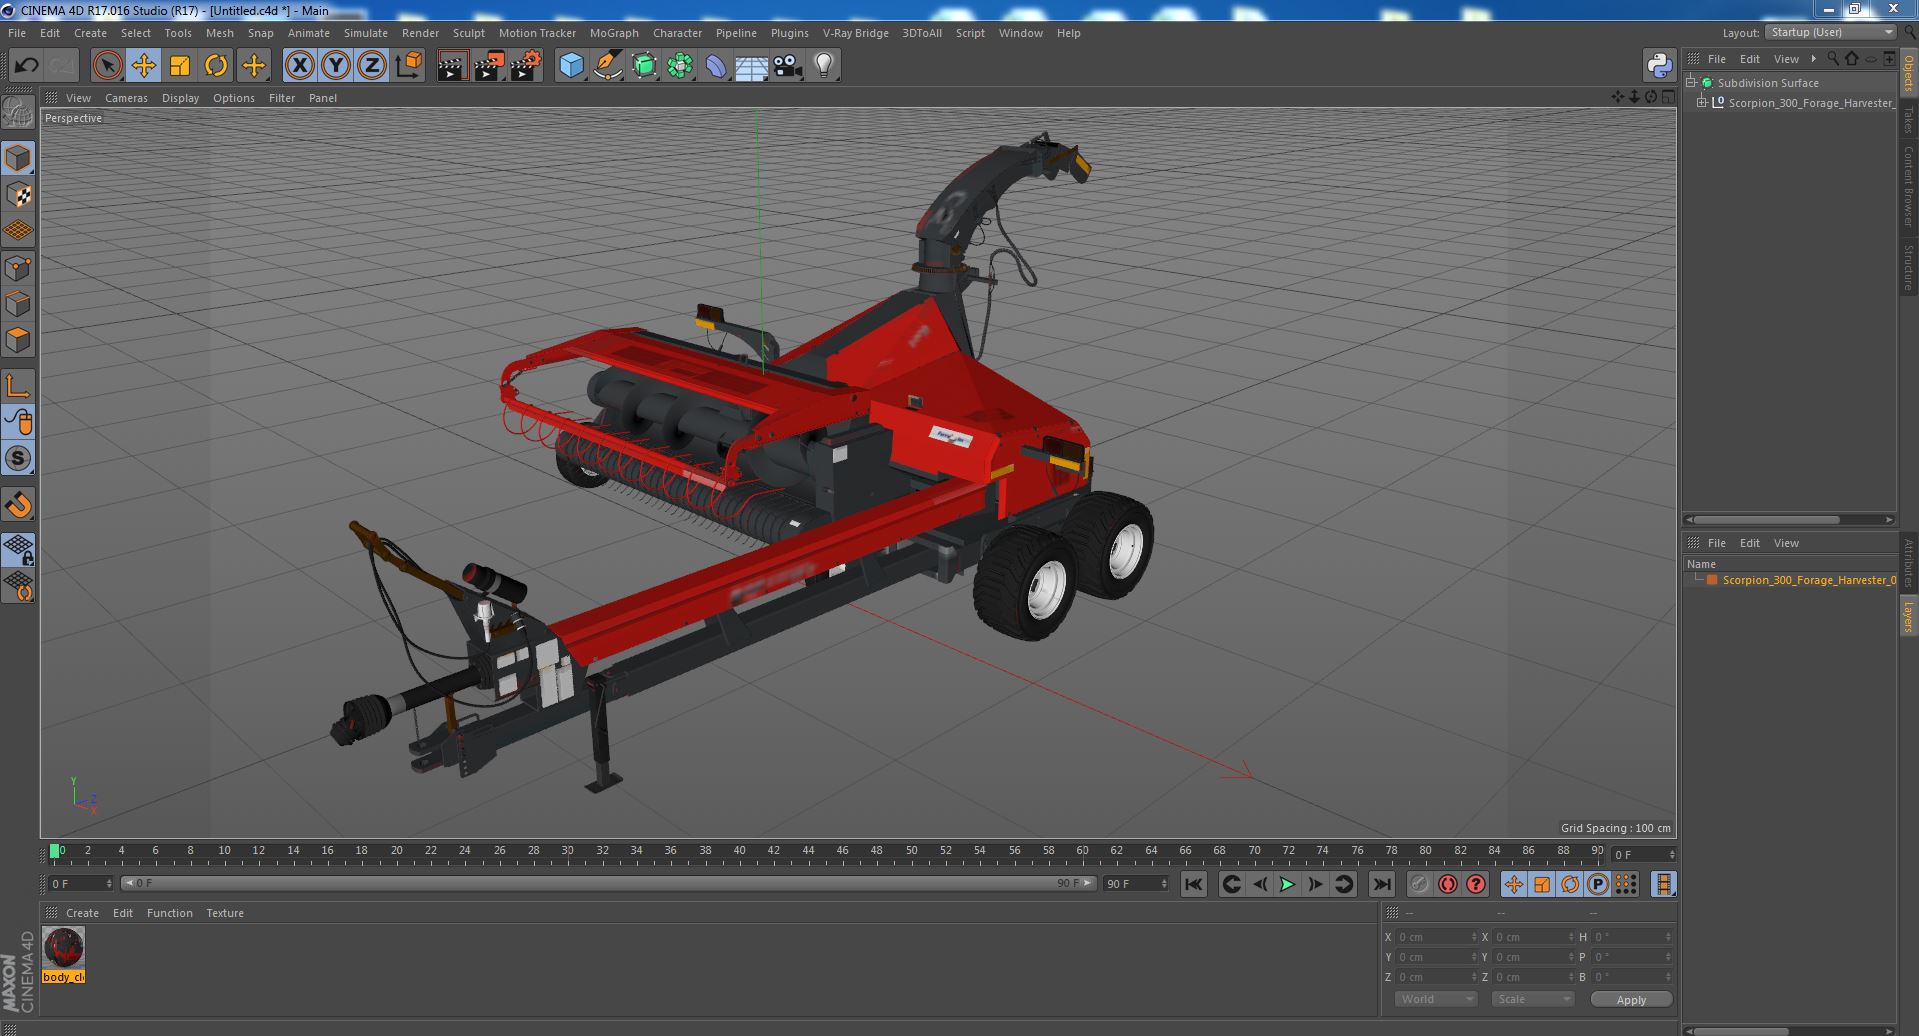Expand Scorpion_300_Forage_Harvester object tree
Screen dimensions: 1919x1036
coord(1701,102)
